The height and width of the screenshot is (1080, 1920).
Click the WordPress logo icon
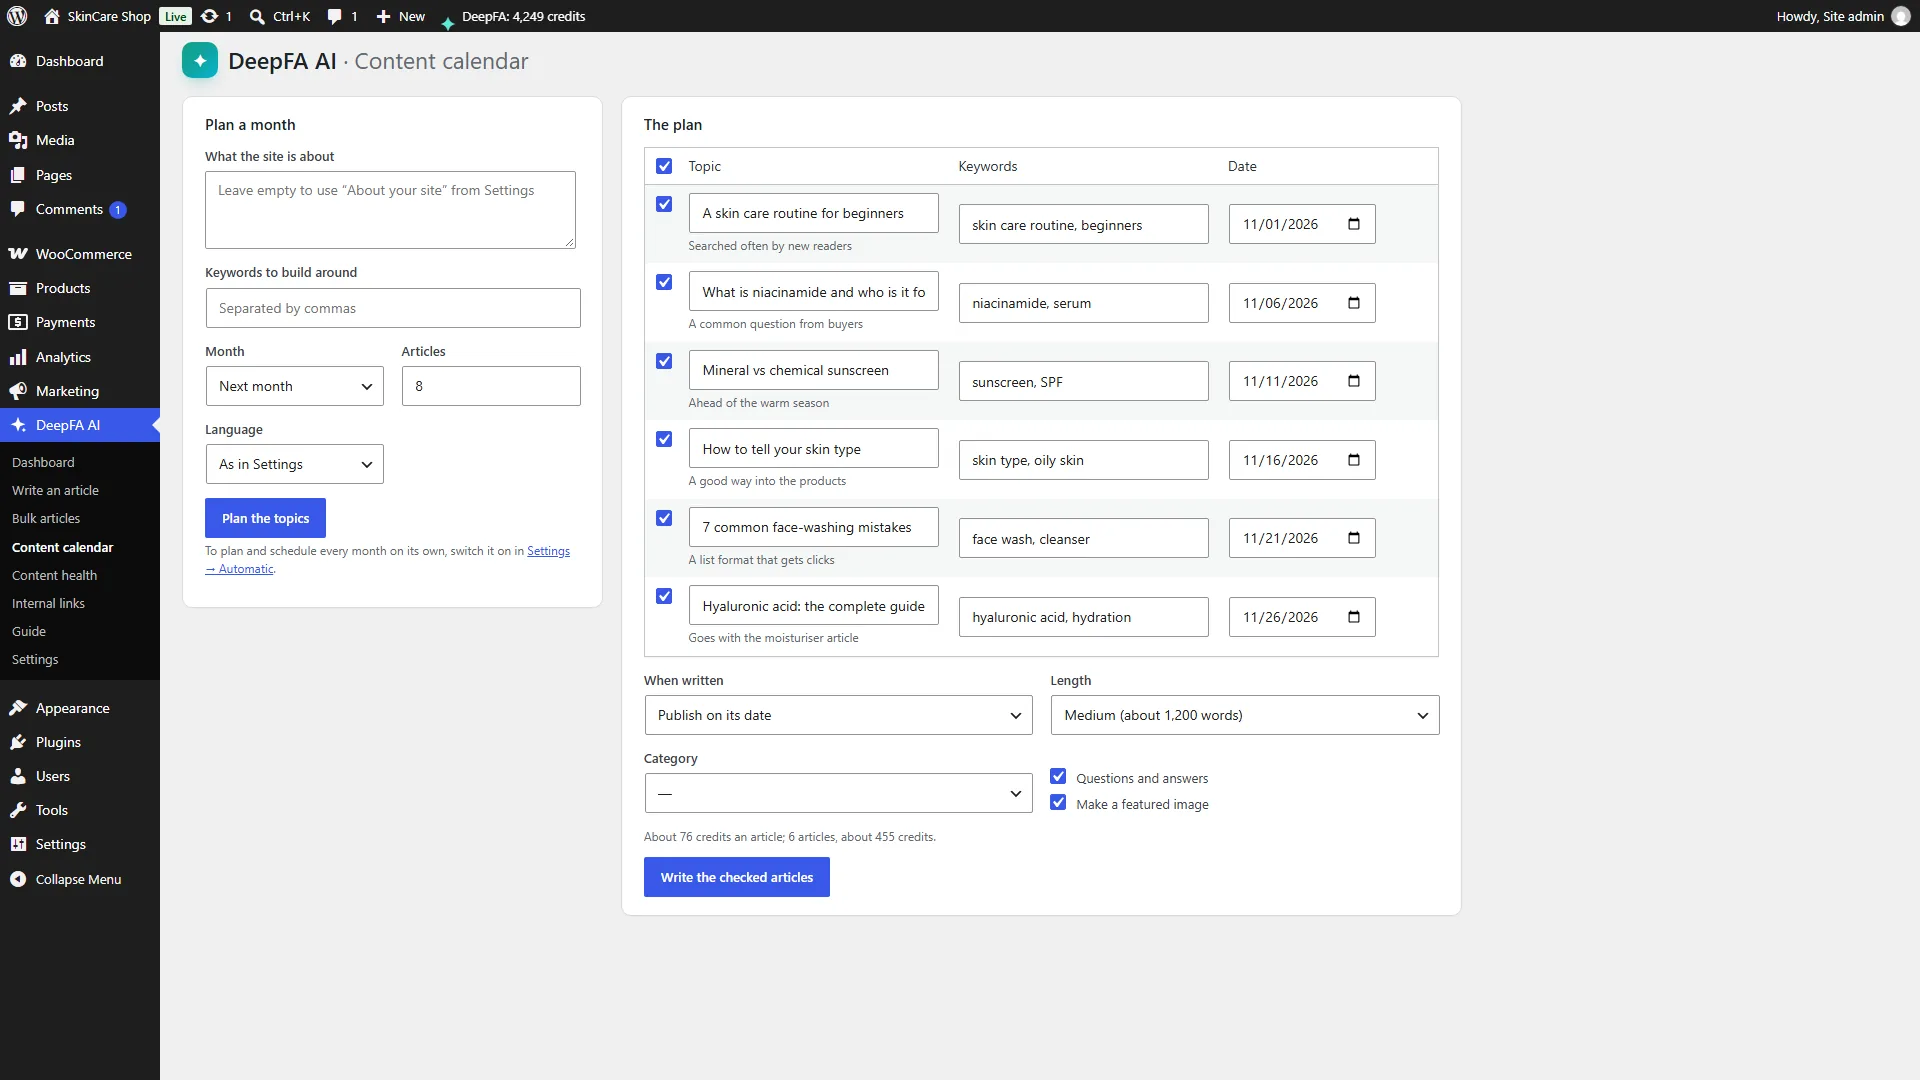(17, 16)
